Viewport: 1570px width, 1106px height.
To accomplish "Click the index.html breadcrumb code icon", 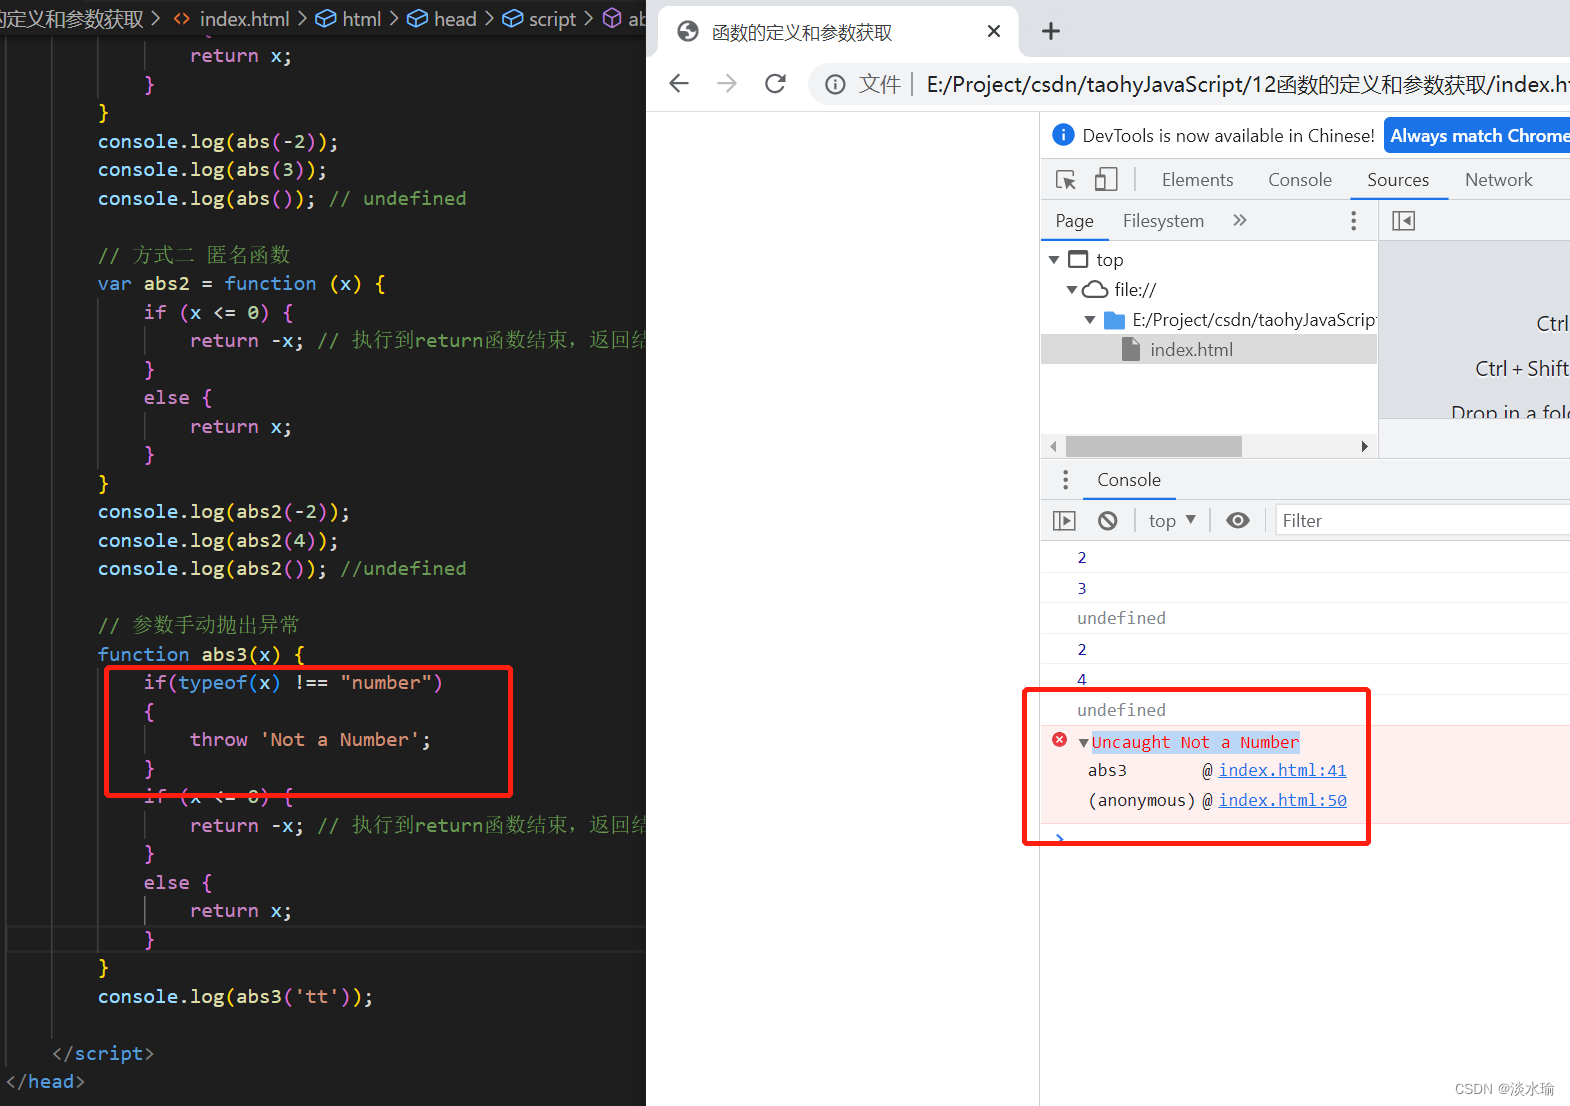I will pos(182,19).
